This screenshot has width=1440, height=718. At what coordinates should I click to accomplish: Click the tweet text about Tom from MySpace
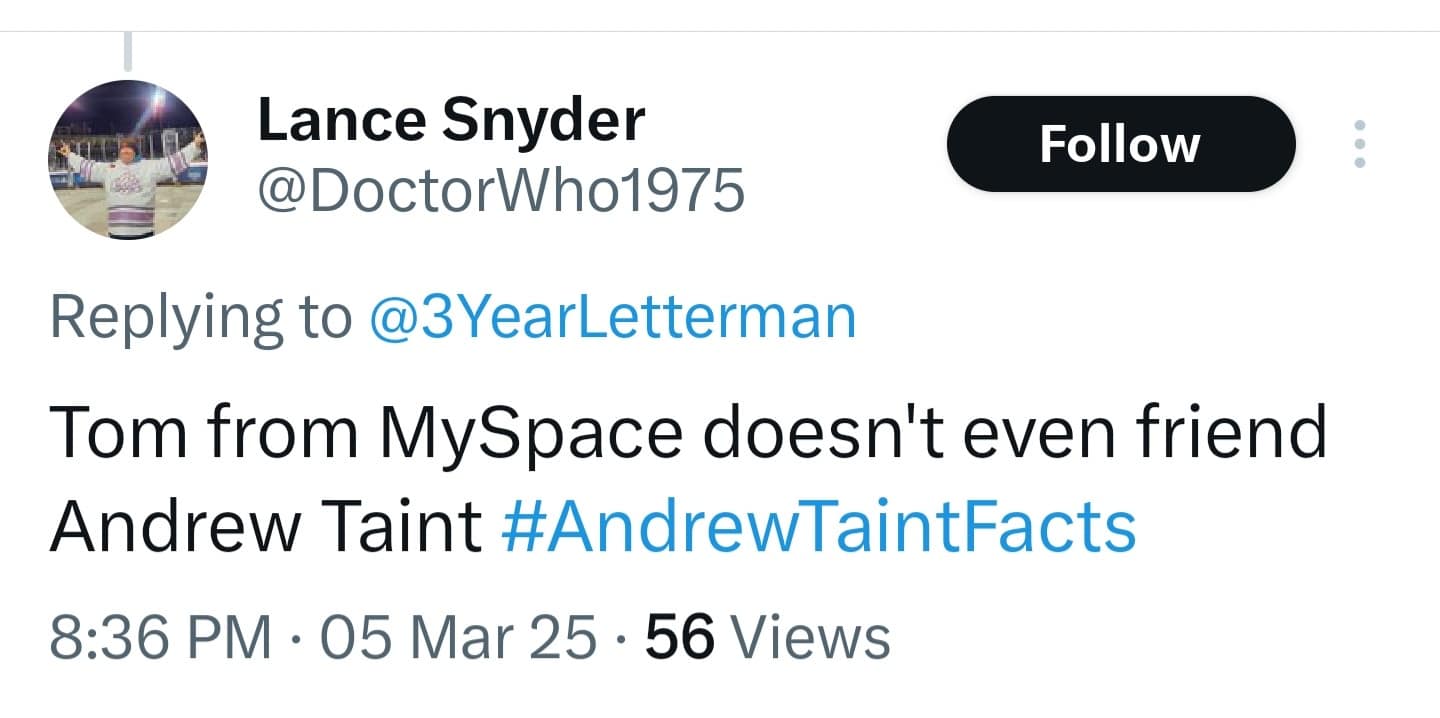tap(688, 432)
